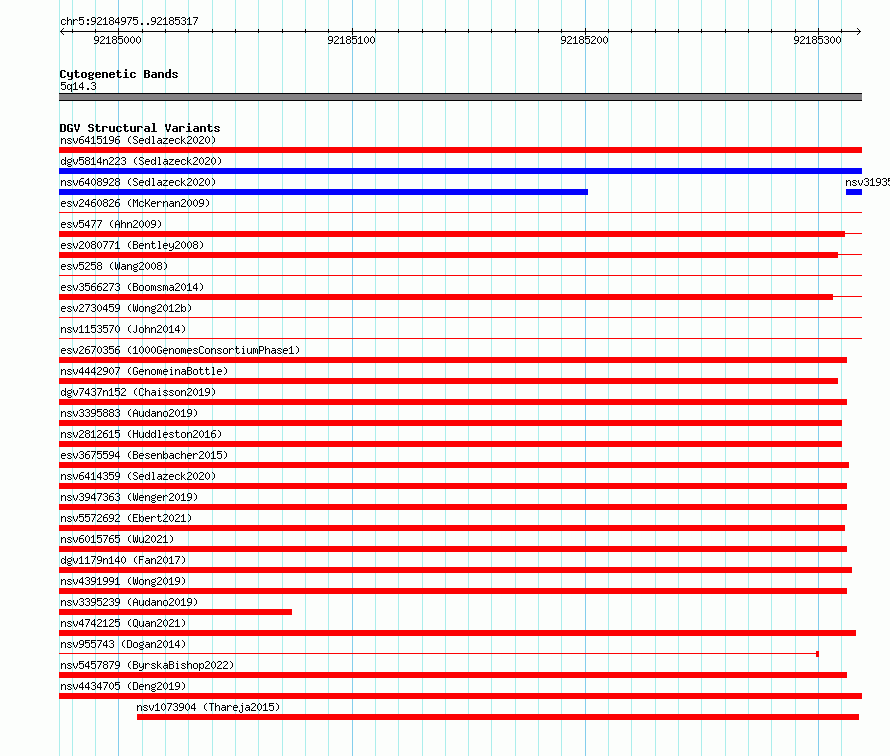Click the short blue bar under the cut-off nsv31935… label

click(x=854, y=192)
